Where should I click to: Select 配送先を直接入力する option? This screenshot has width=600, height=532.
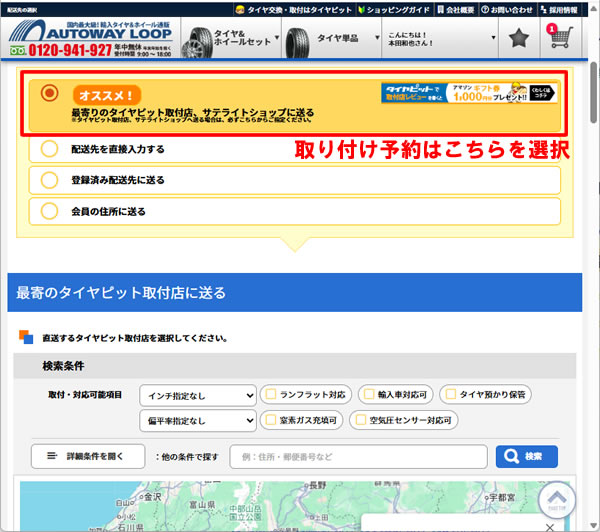49,149
